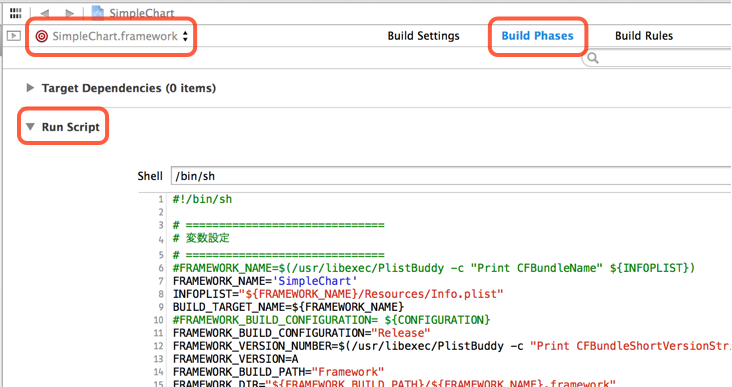Open the Build Rules tab
732x387 pixels.
tap(644, 36)
